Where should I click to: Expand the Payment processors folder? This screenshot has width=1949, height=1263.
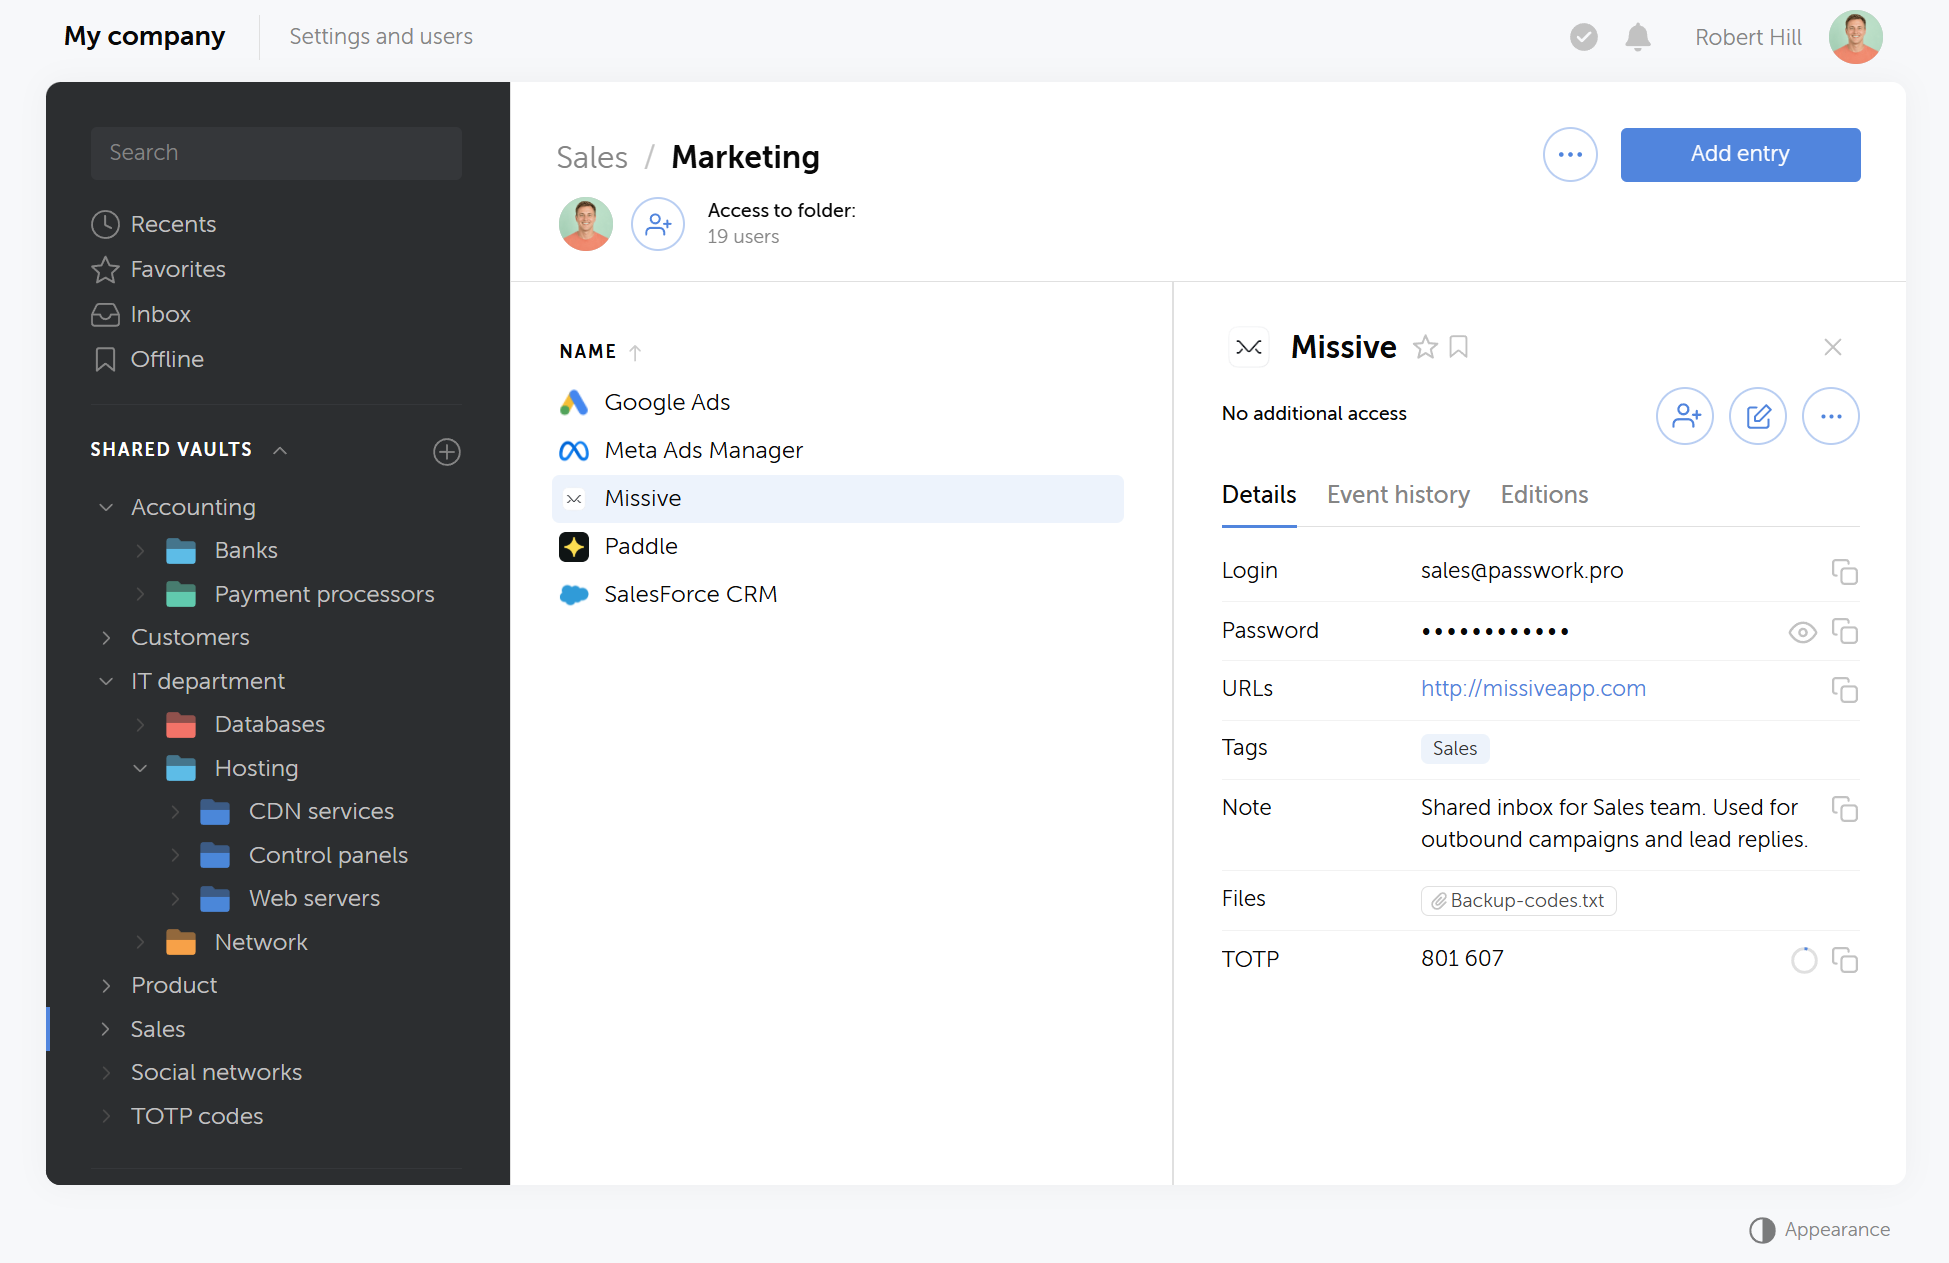coord(140,595)
